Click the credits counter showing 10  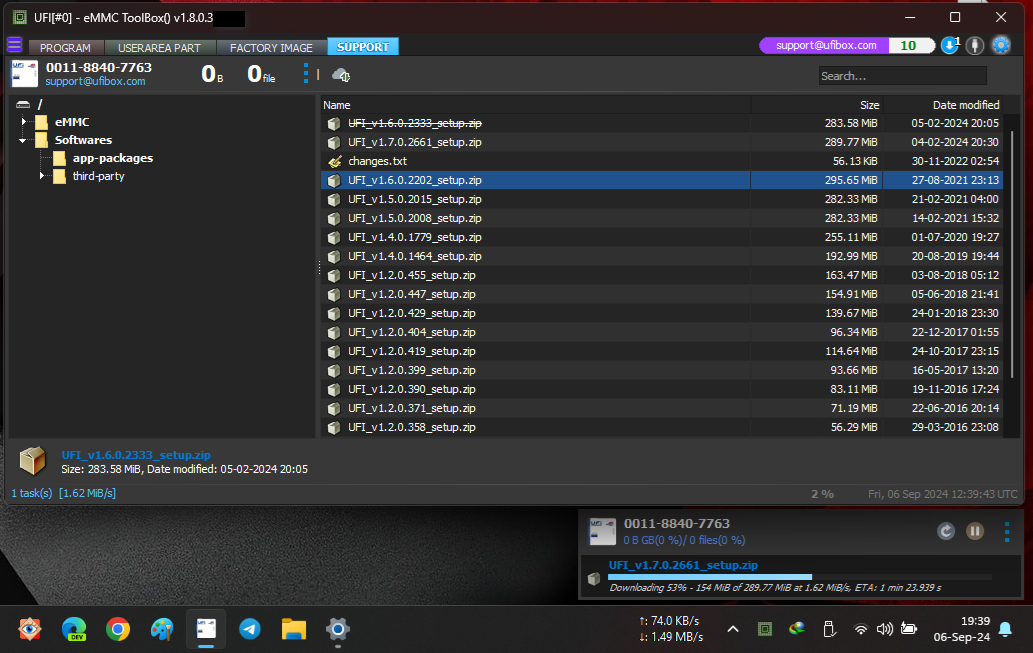coord(910,45)
